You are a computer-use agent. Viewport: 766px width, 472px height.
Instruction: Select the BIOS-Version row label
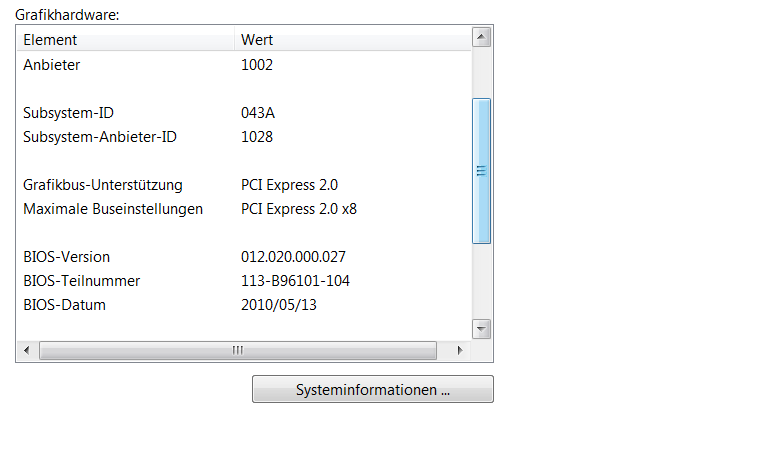[66, 257]
